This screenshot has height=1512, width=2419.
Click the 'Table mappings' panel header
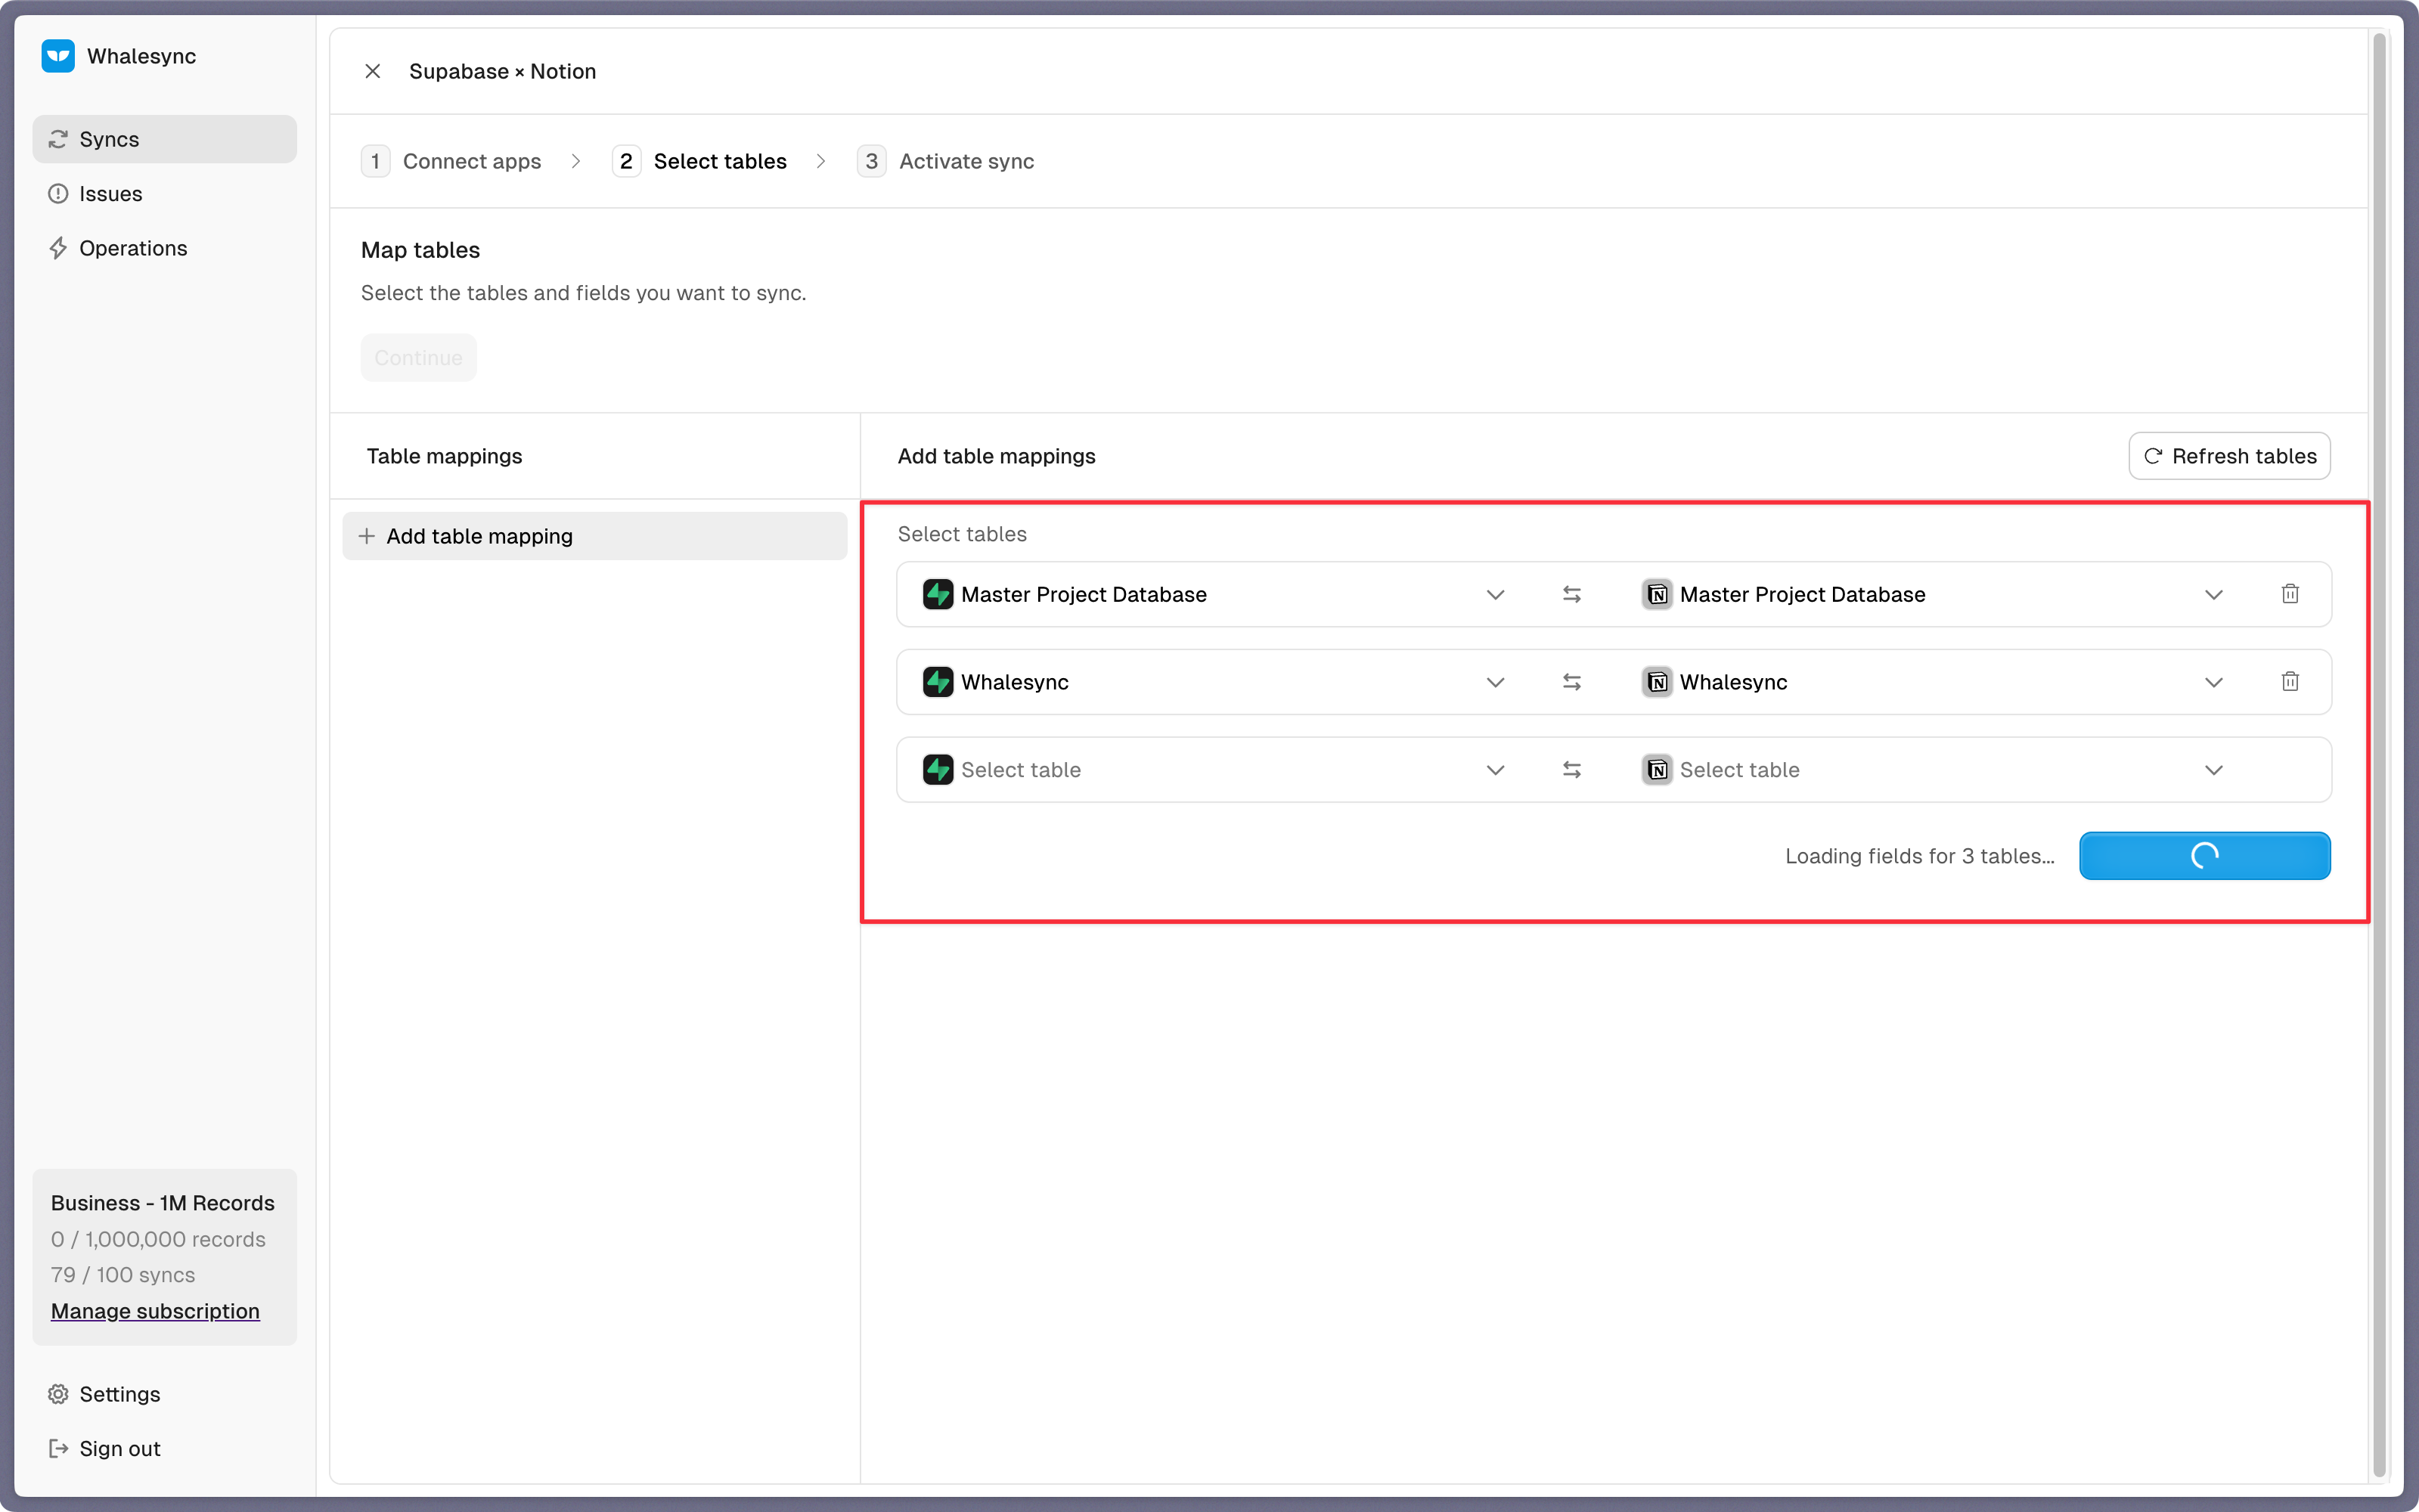[x=444, y=456]
